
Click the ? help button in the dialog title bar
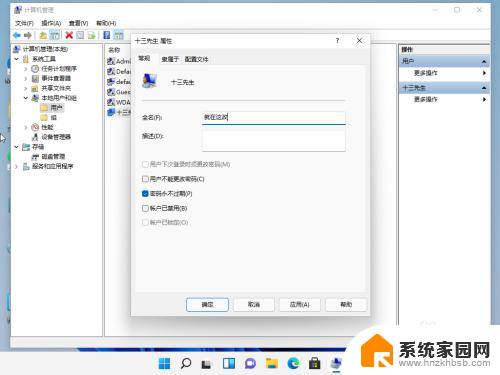(337, 41)
